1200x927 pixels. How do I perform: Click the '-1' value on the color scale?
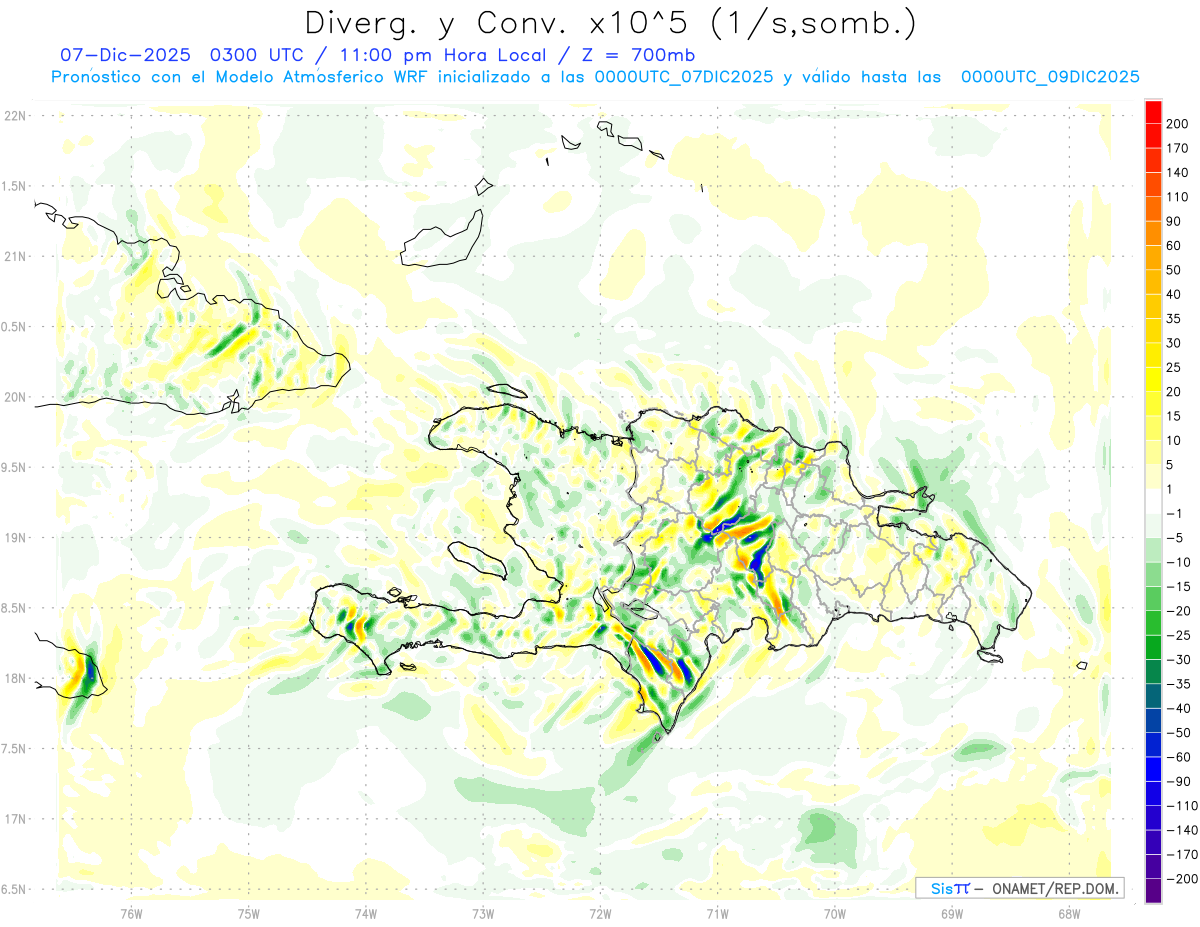(1175, 513)
